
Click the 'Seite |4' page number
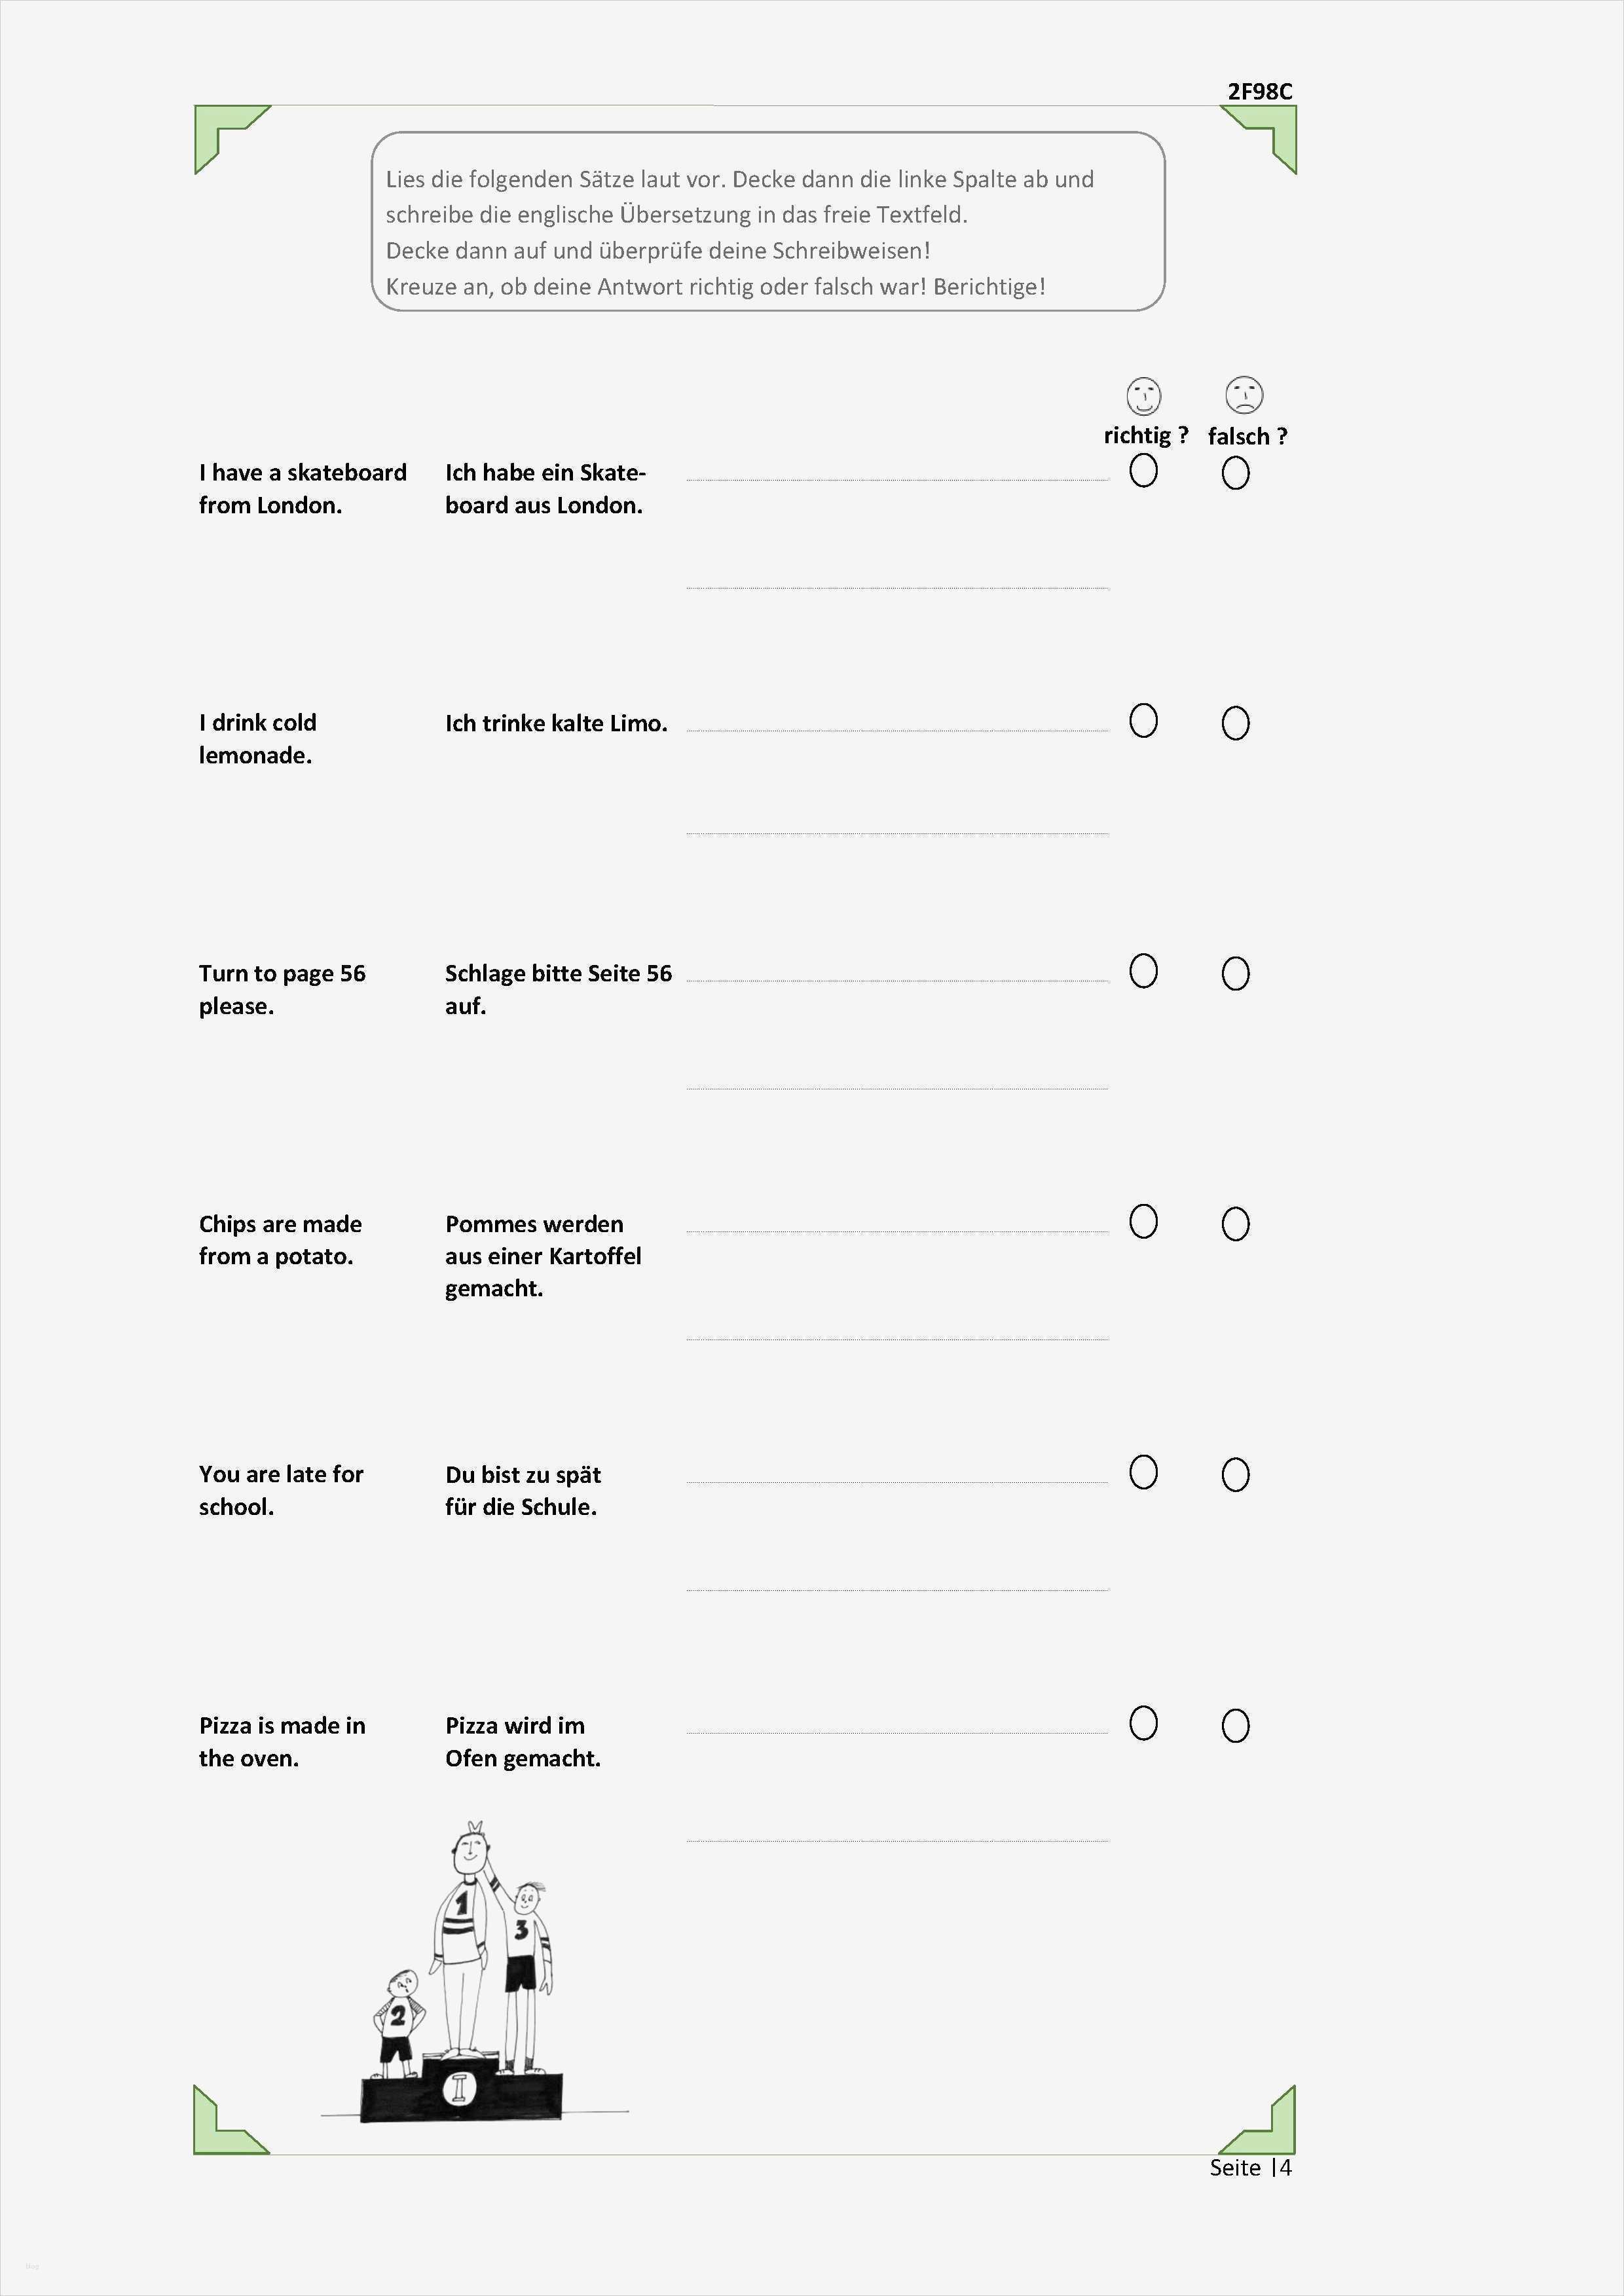(1250, 2167)
